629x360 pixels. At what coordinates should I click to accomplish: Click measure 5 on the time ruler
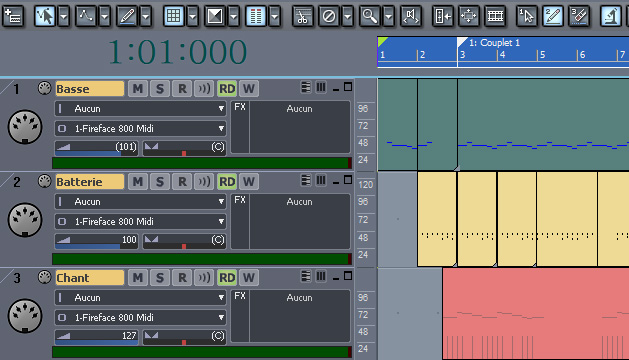pos(542,55)
